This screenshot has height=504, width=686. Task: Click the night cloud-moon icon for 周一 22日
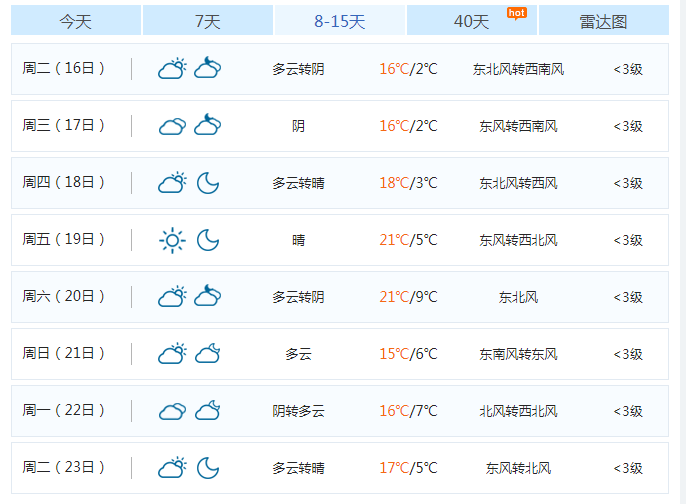point(208,410)
